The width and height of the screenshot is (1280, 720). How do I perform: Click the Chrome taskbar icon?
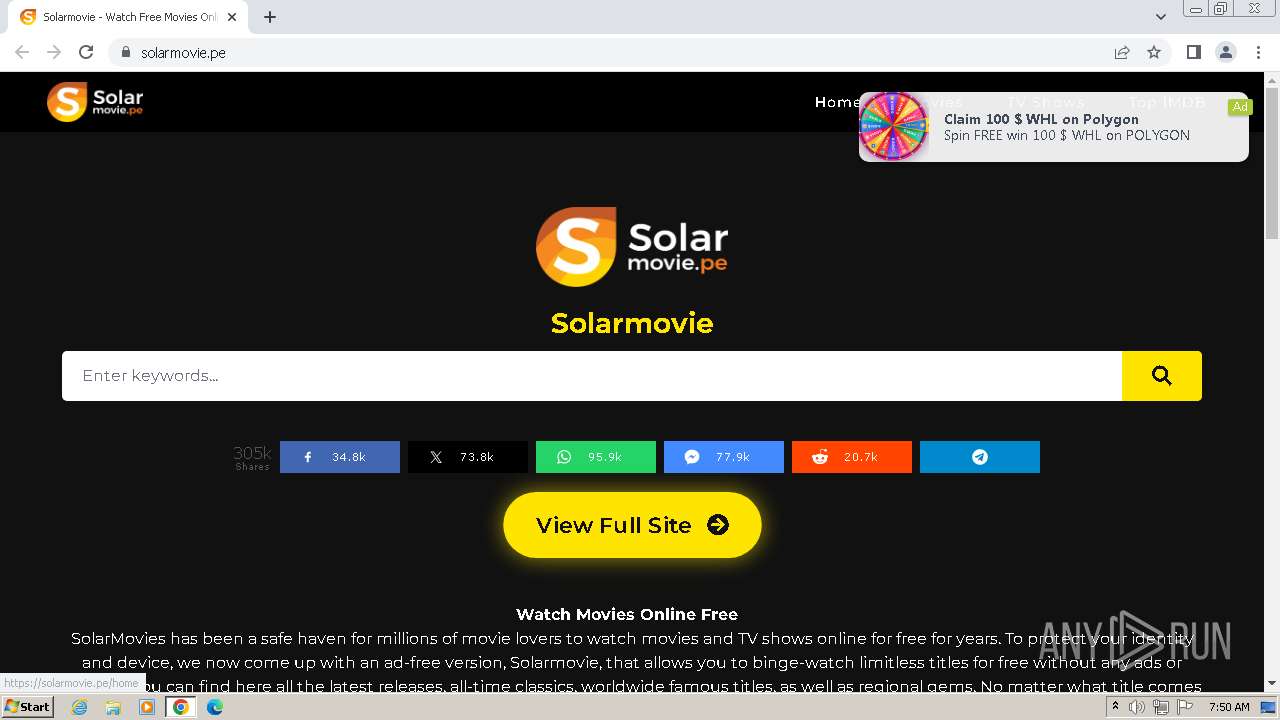[x=181, y=707]
